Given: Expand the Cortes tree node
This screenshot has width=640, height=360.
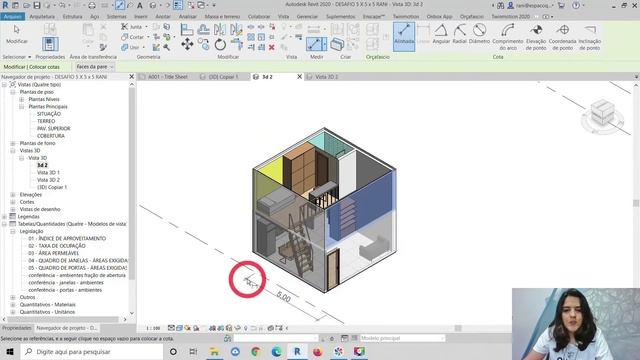Looking at the screenshot, I should [x=13, y=202].
